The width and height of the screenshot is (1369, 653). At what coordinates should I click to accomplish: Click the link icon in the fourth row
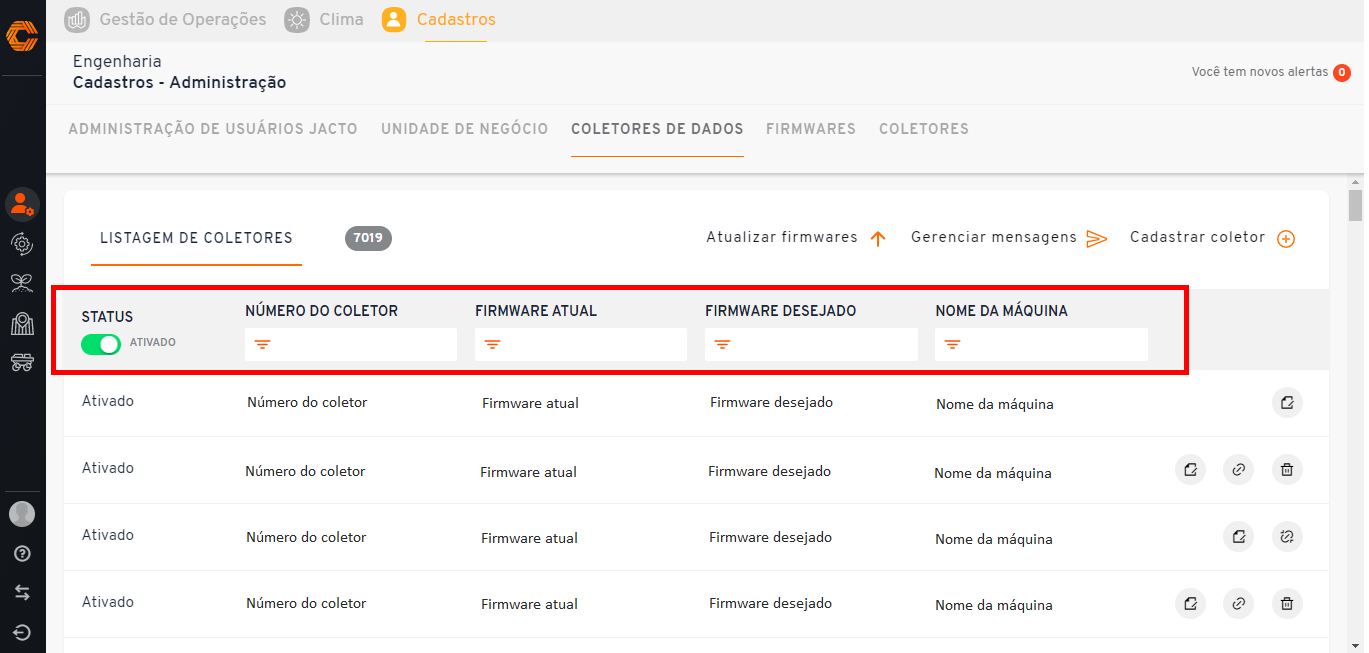1238,604
